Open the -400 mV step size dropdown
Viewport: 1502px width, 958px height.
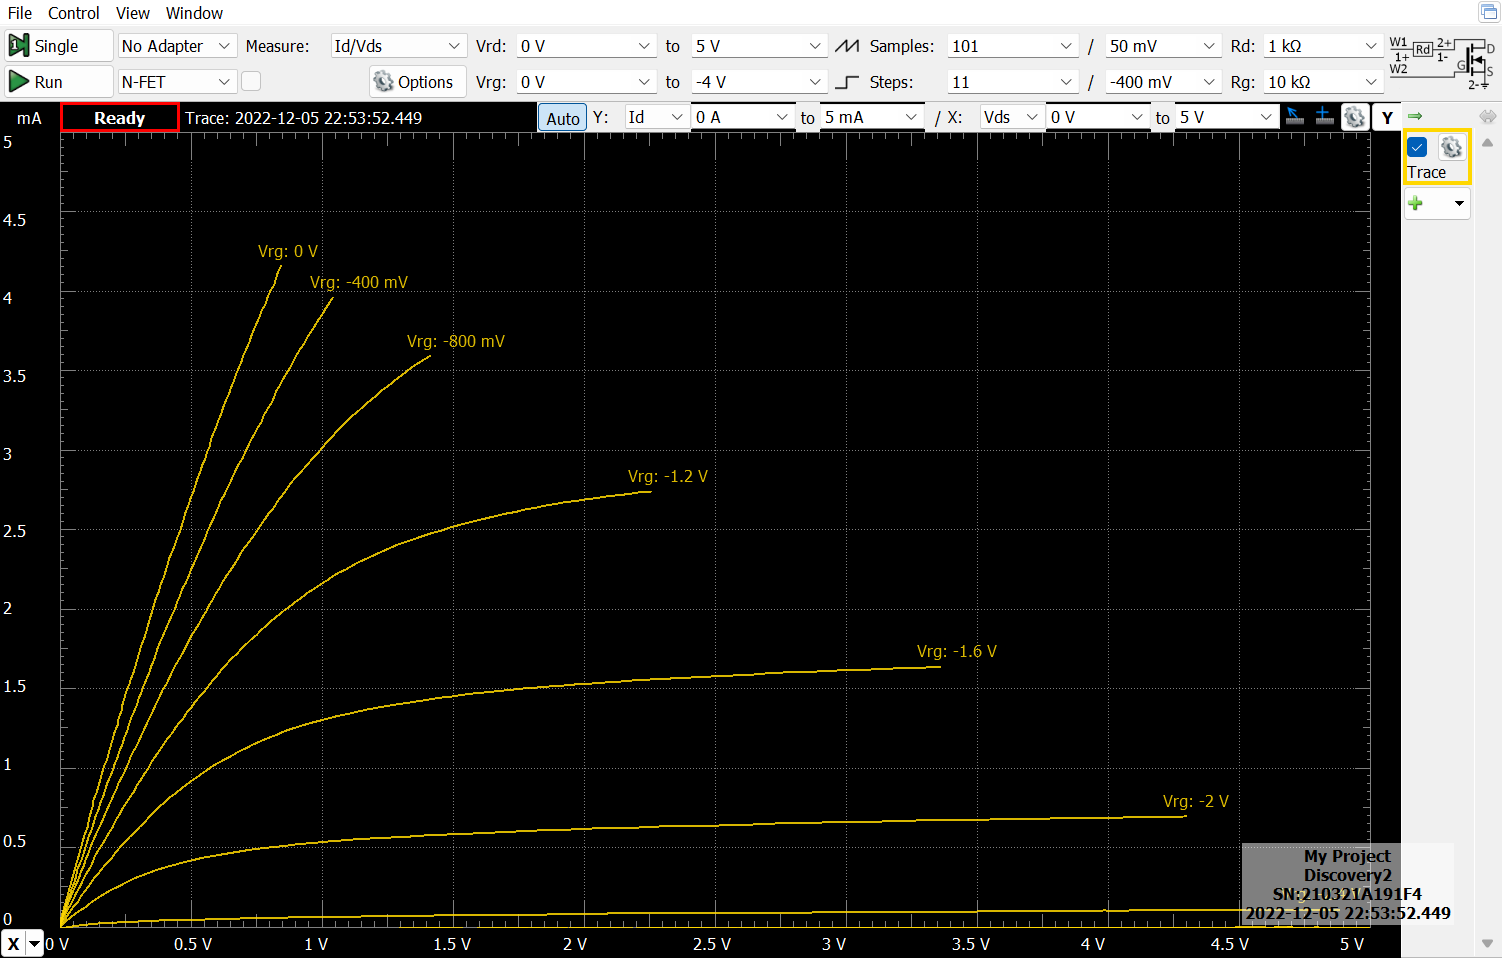[1163, 82]
